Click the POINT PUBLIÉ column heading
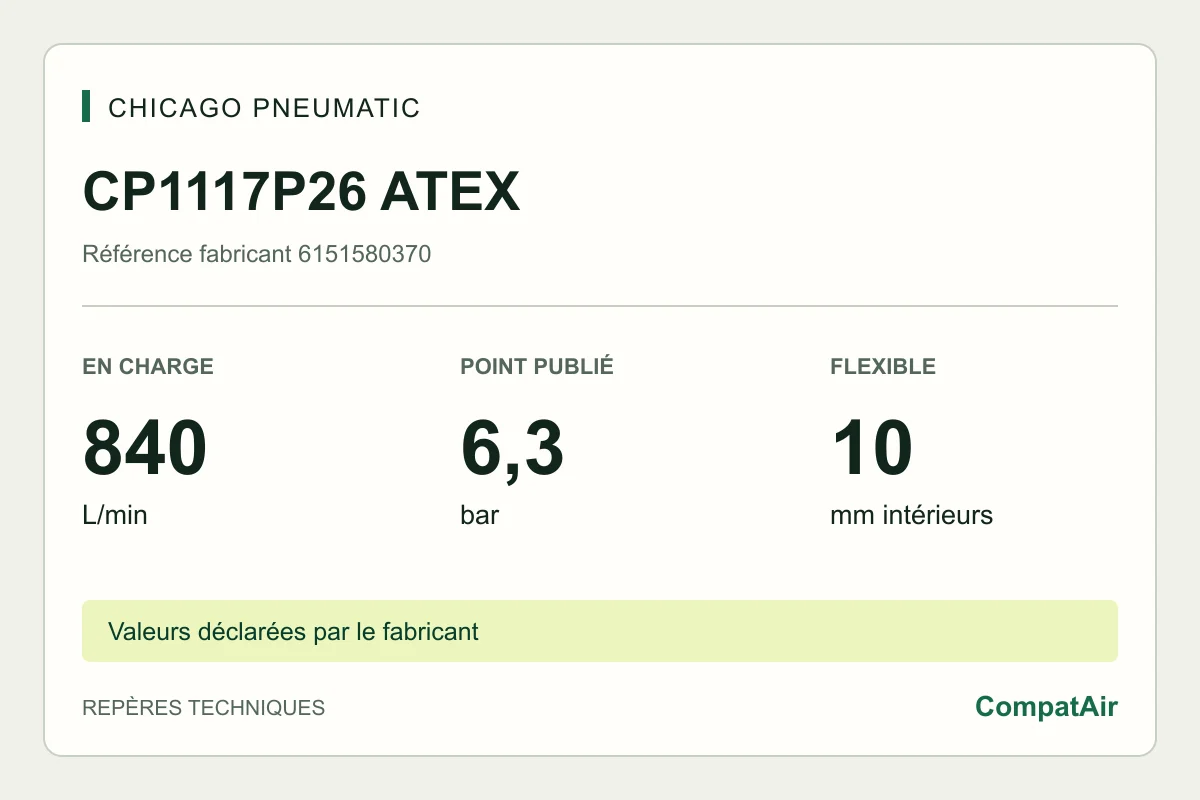This screenshot has width=1200, height=800. pos(537,366)
